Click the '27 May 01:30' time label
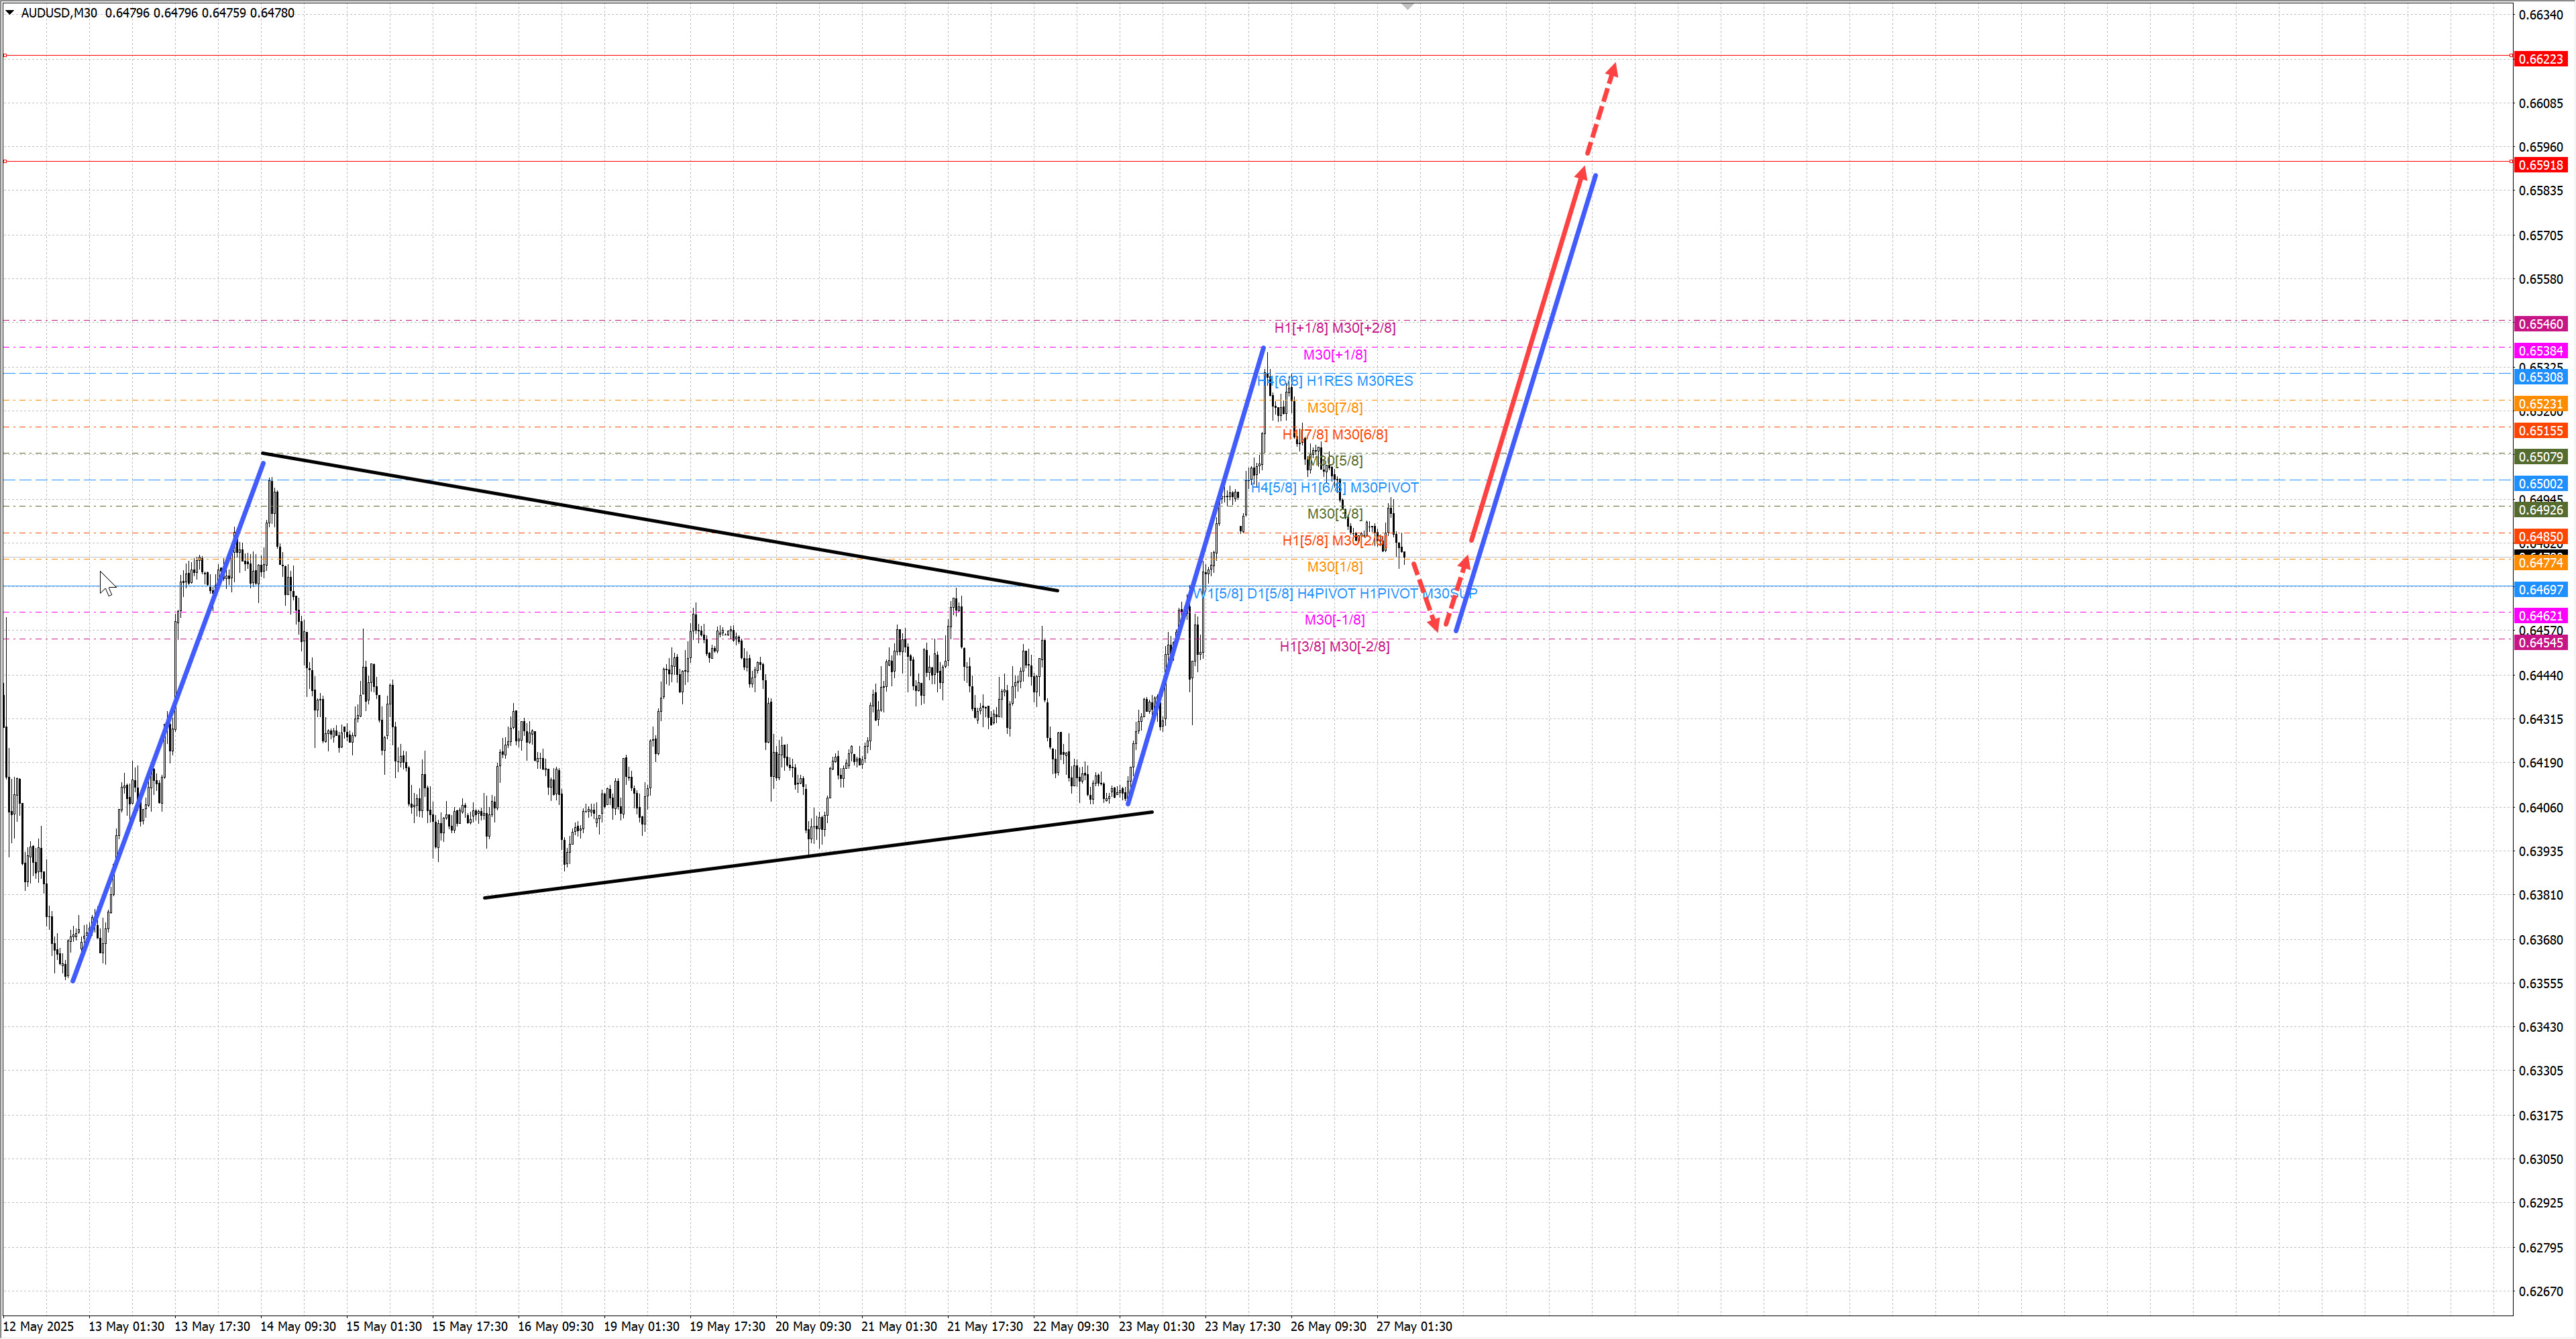Image resolution: width=2576 pixels, height=1339 pixels. (1413, 1326)
